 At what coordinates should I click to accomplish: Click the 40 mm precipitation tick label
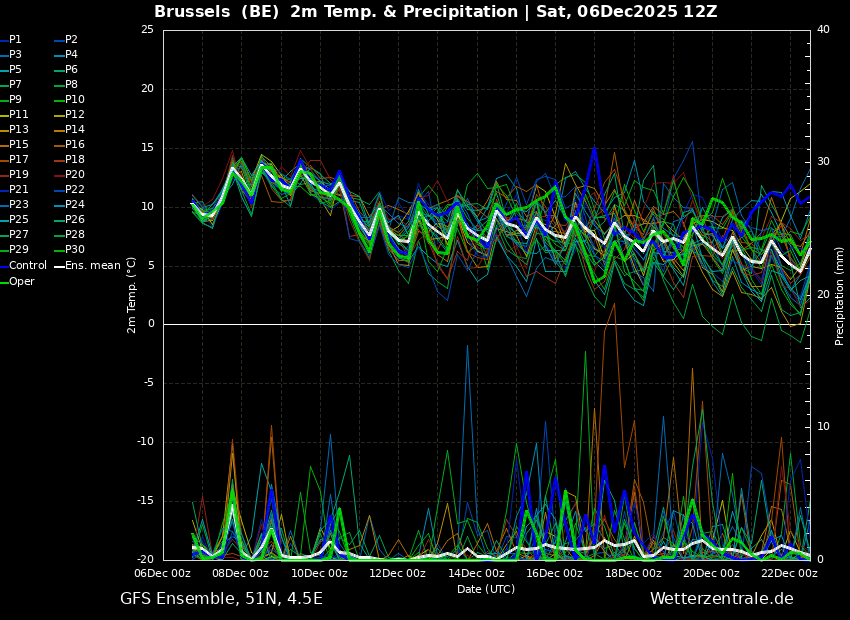[823, 29]
